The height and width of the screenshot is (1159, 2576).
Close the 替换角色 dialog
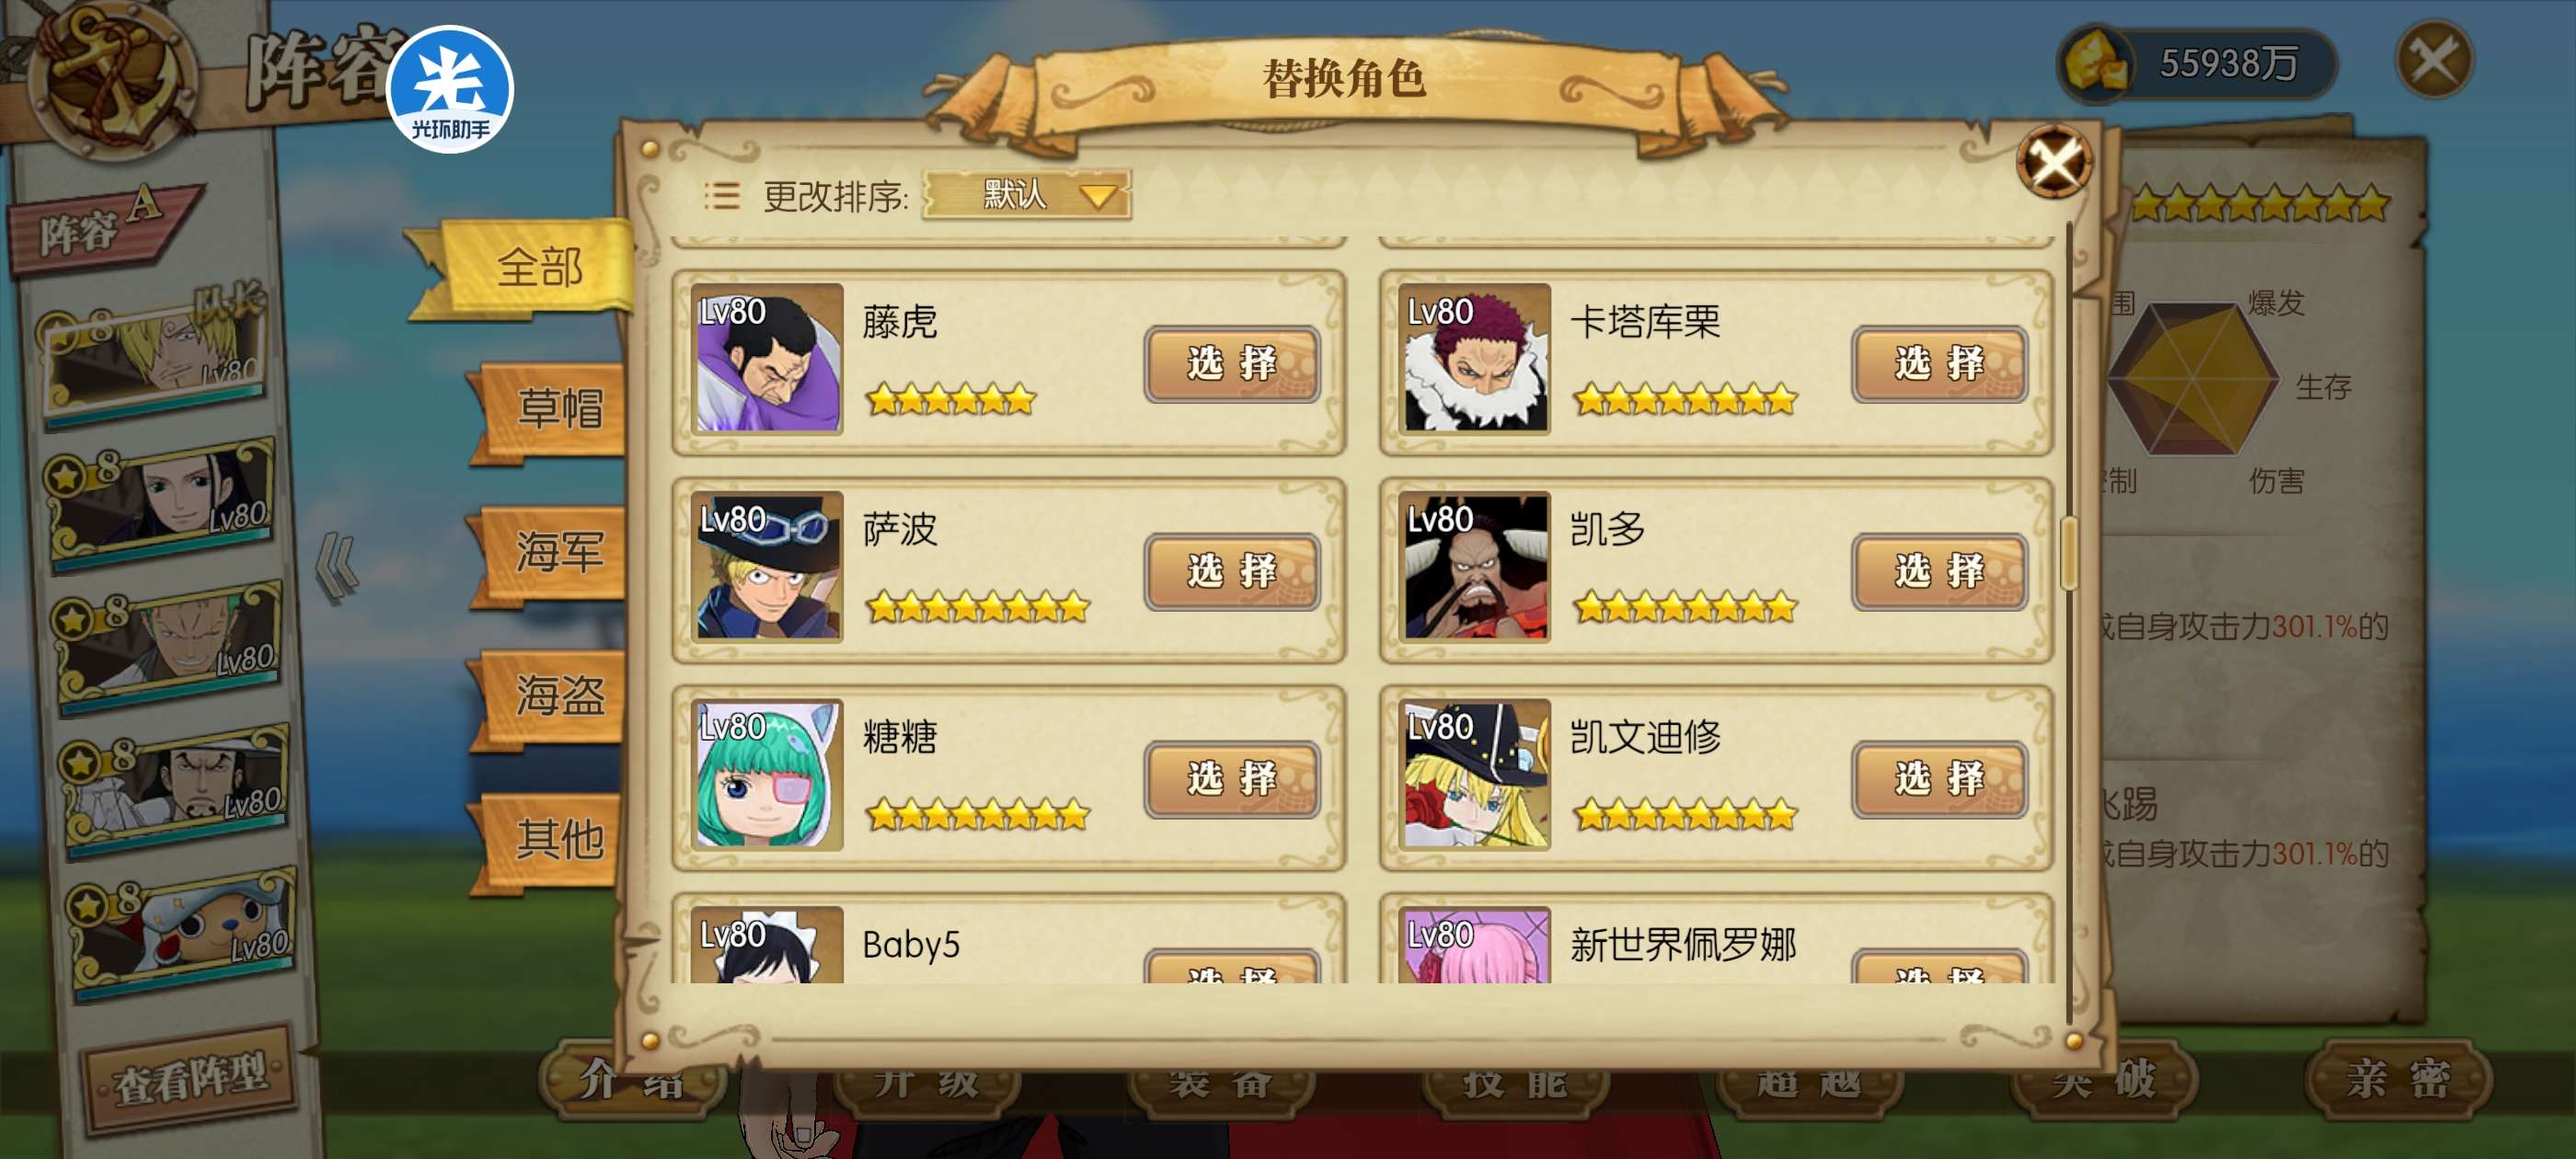pyautogui.click(x=2054, y=161)
